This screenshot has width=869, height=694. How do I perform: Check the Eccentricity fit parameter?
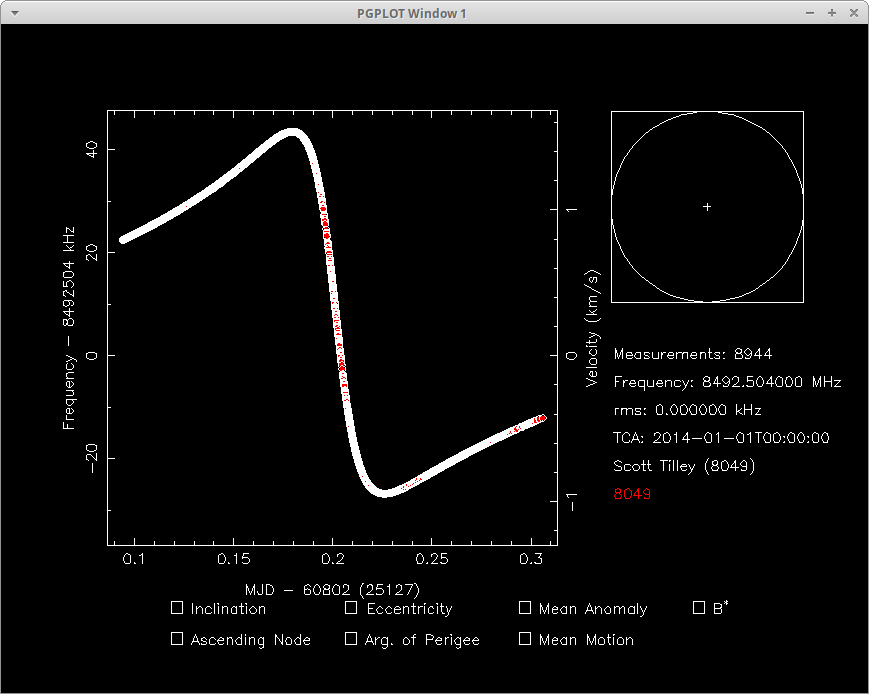coord(351,607)
